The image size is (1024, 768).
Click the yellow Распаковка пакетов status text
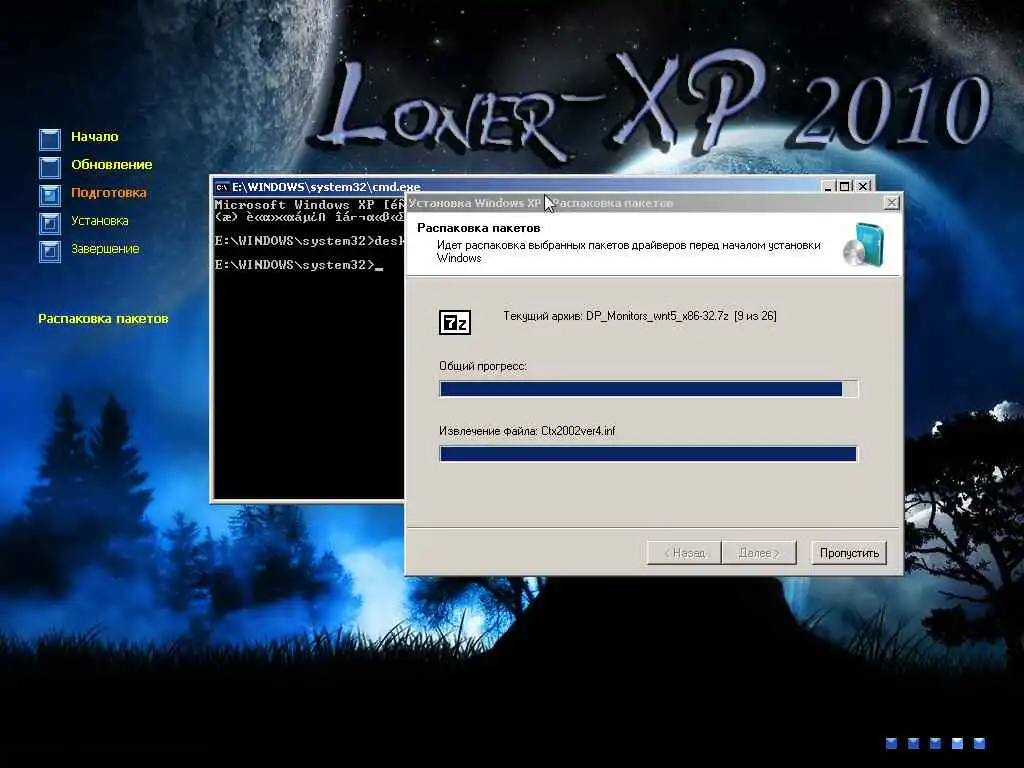point(103,319)
